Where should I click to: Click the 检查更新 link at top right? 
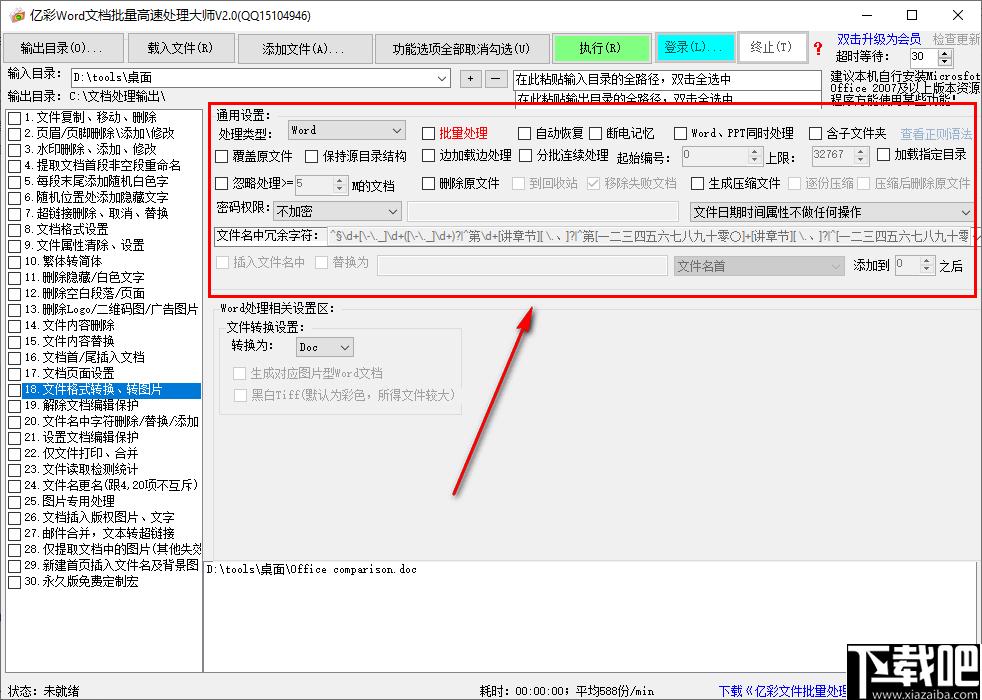coord(956,39)
